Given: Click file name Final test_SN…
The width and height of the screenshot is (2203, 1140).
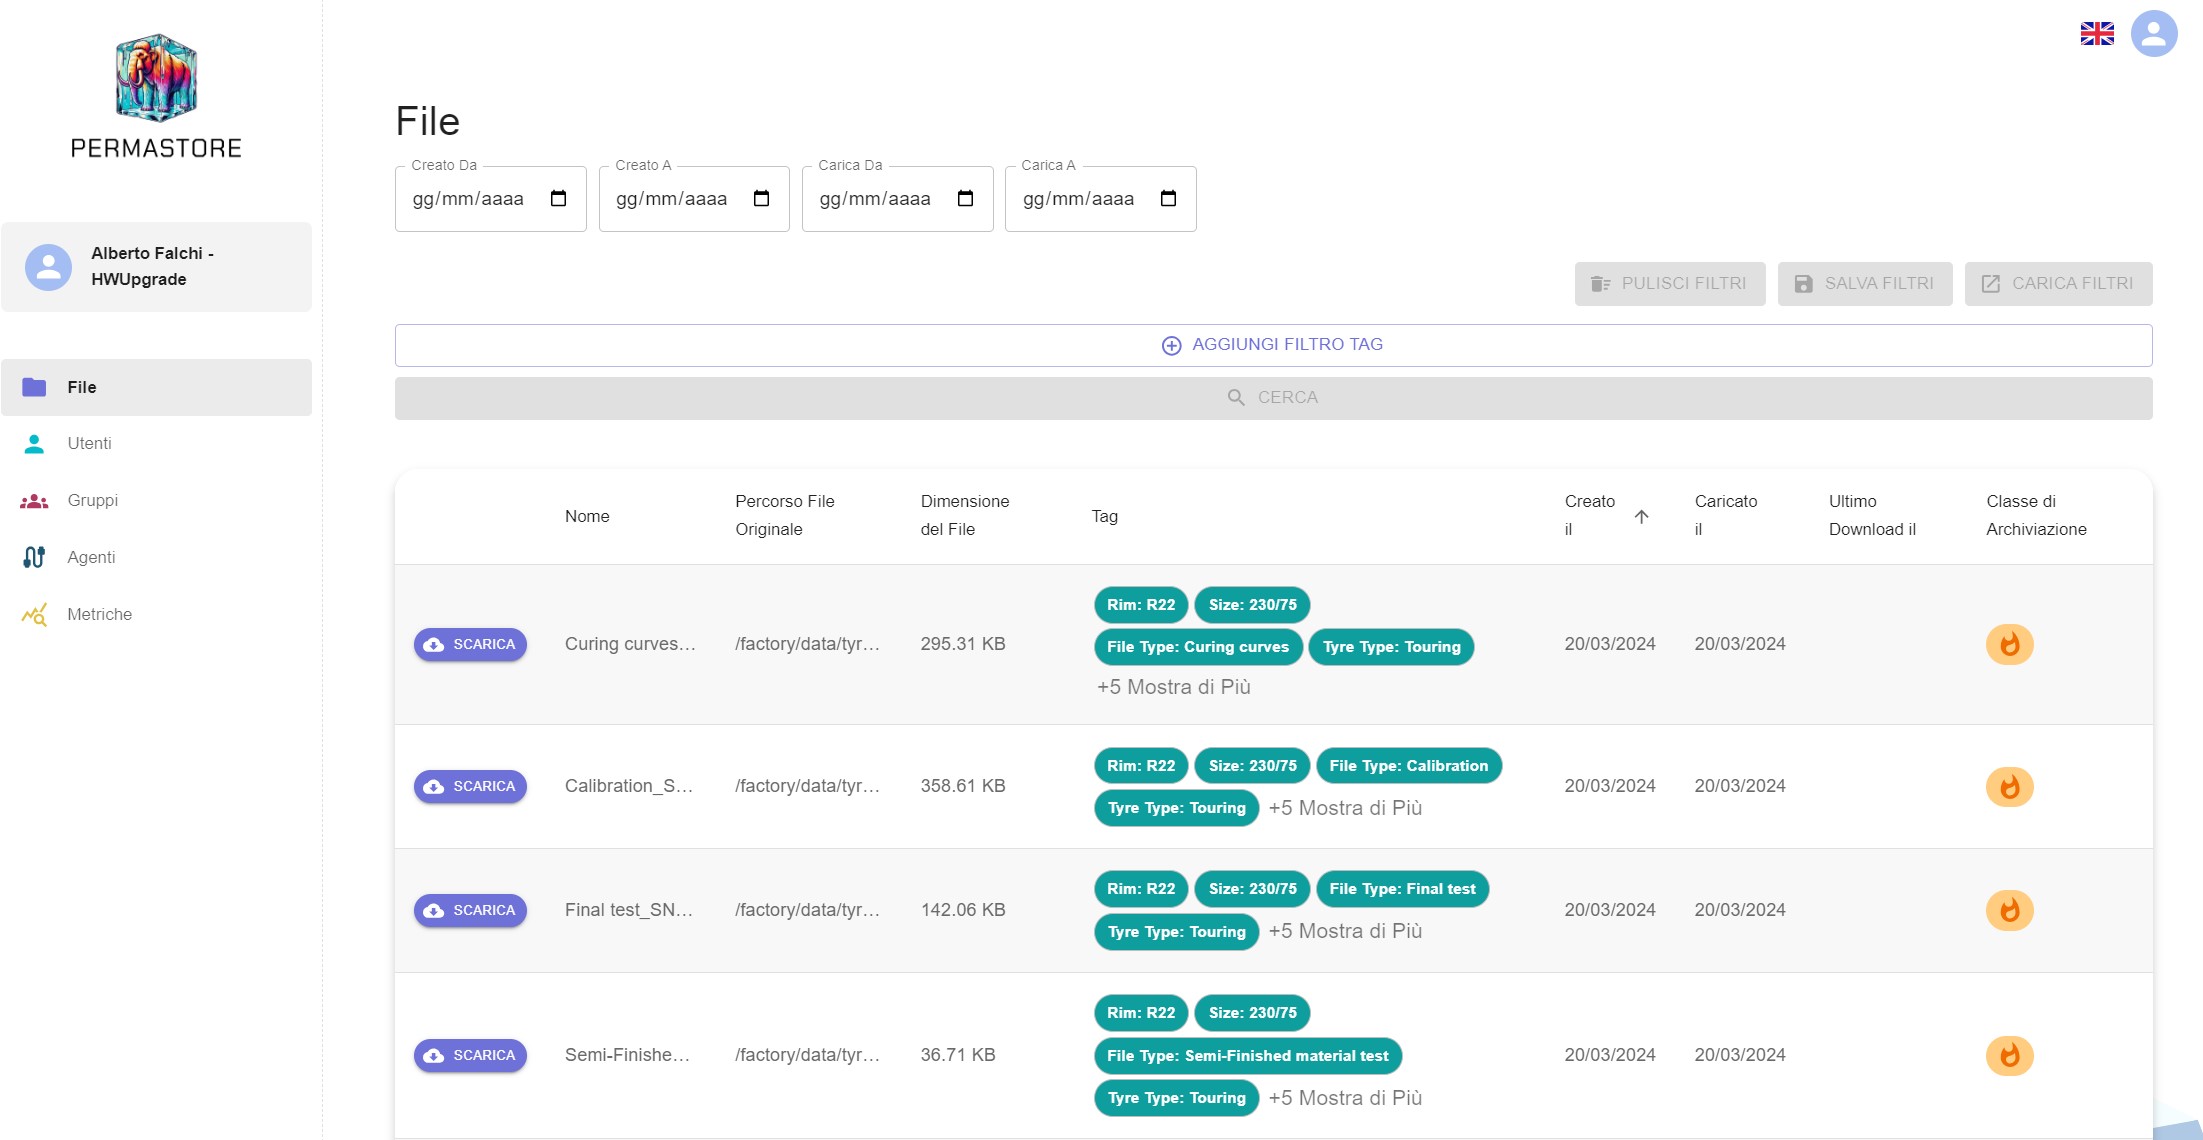Looking at the screenshot, I should (629, 910).
